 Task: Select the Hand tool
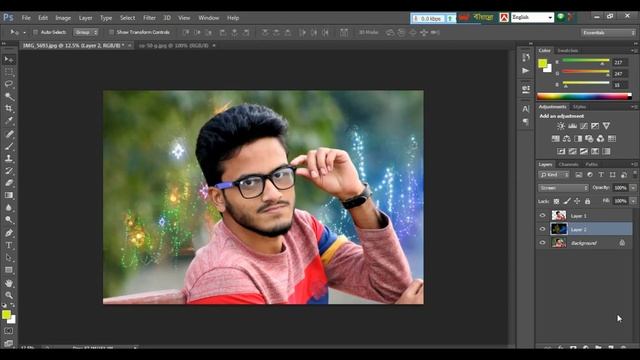click(x=9, y=283)
